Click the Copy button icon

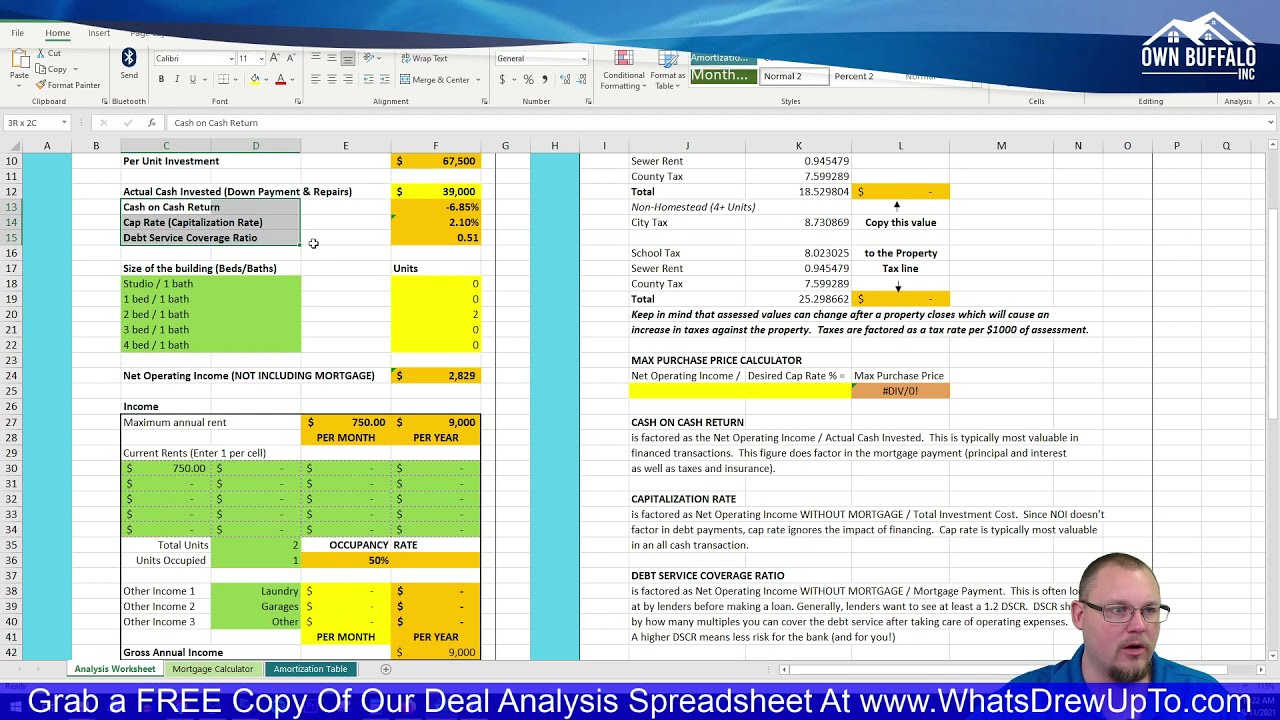(42, 69)
